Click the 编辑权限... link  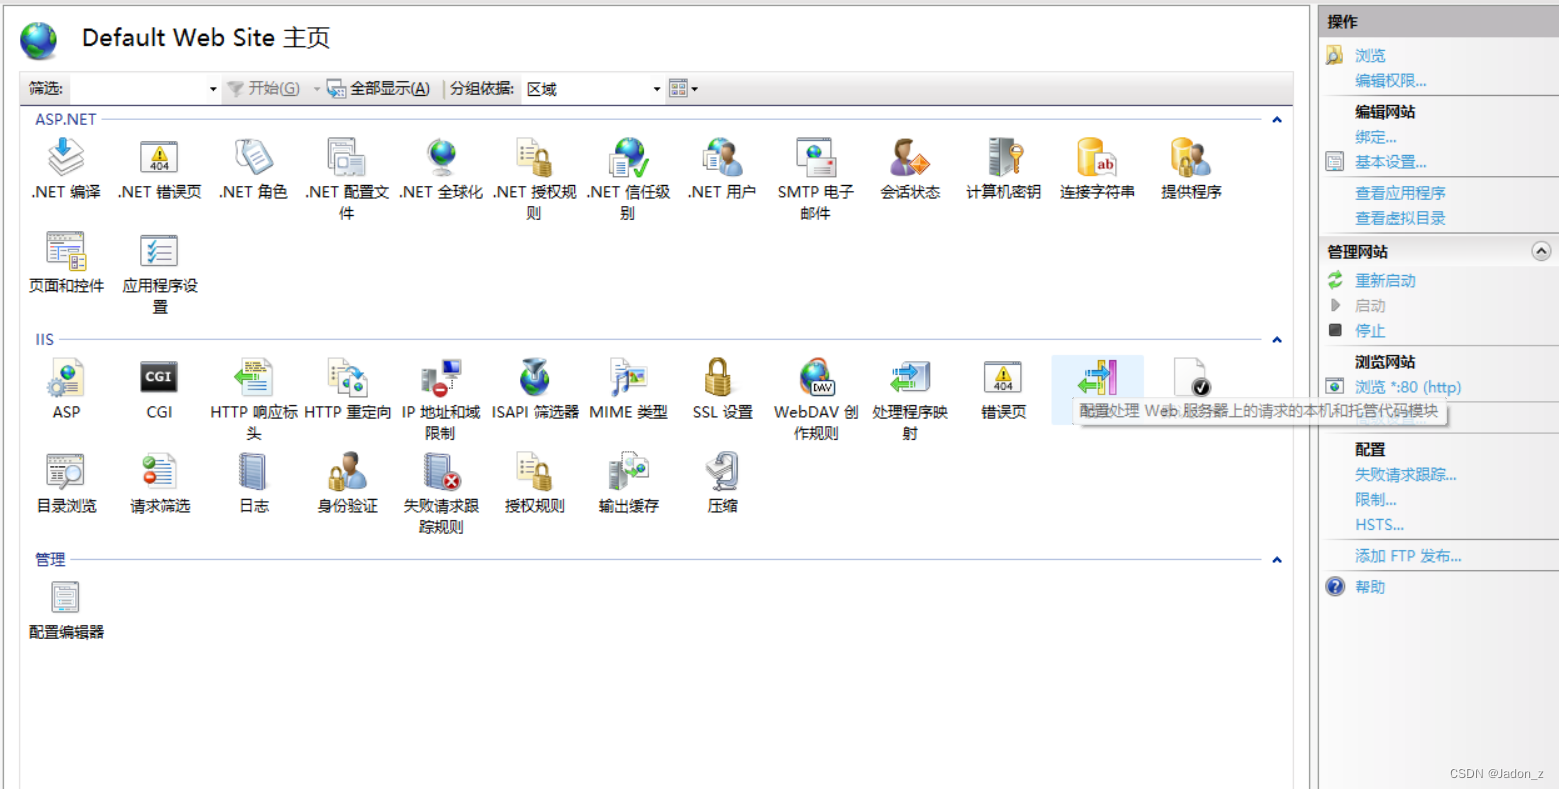[x=1390, y=81]
